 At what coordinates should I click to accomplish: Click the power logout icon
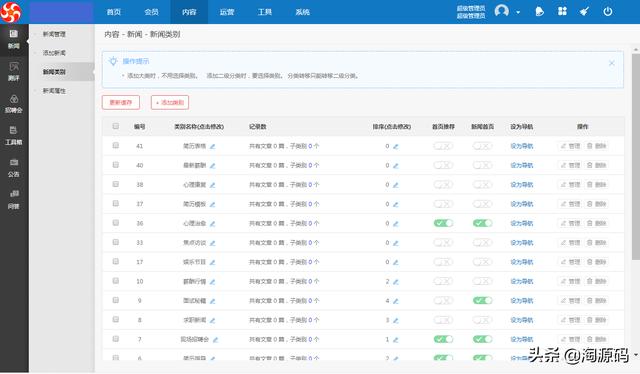tap(608, 11)
